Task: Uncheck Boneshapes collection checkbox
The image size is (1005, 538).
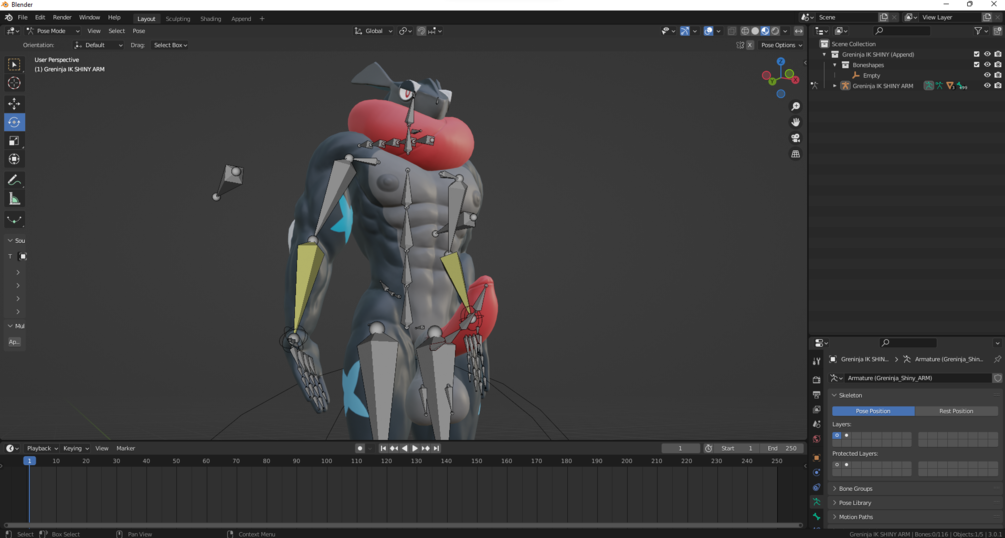Action: [976, 65]
